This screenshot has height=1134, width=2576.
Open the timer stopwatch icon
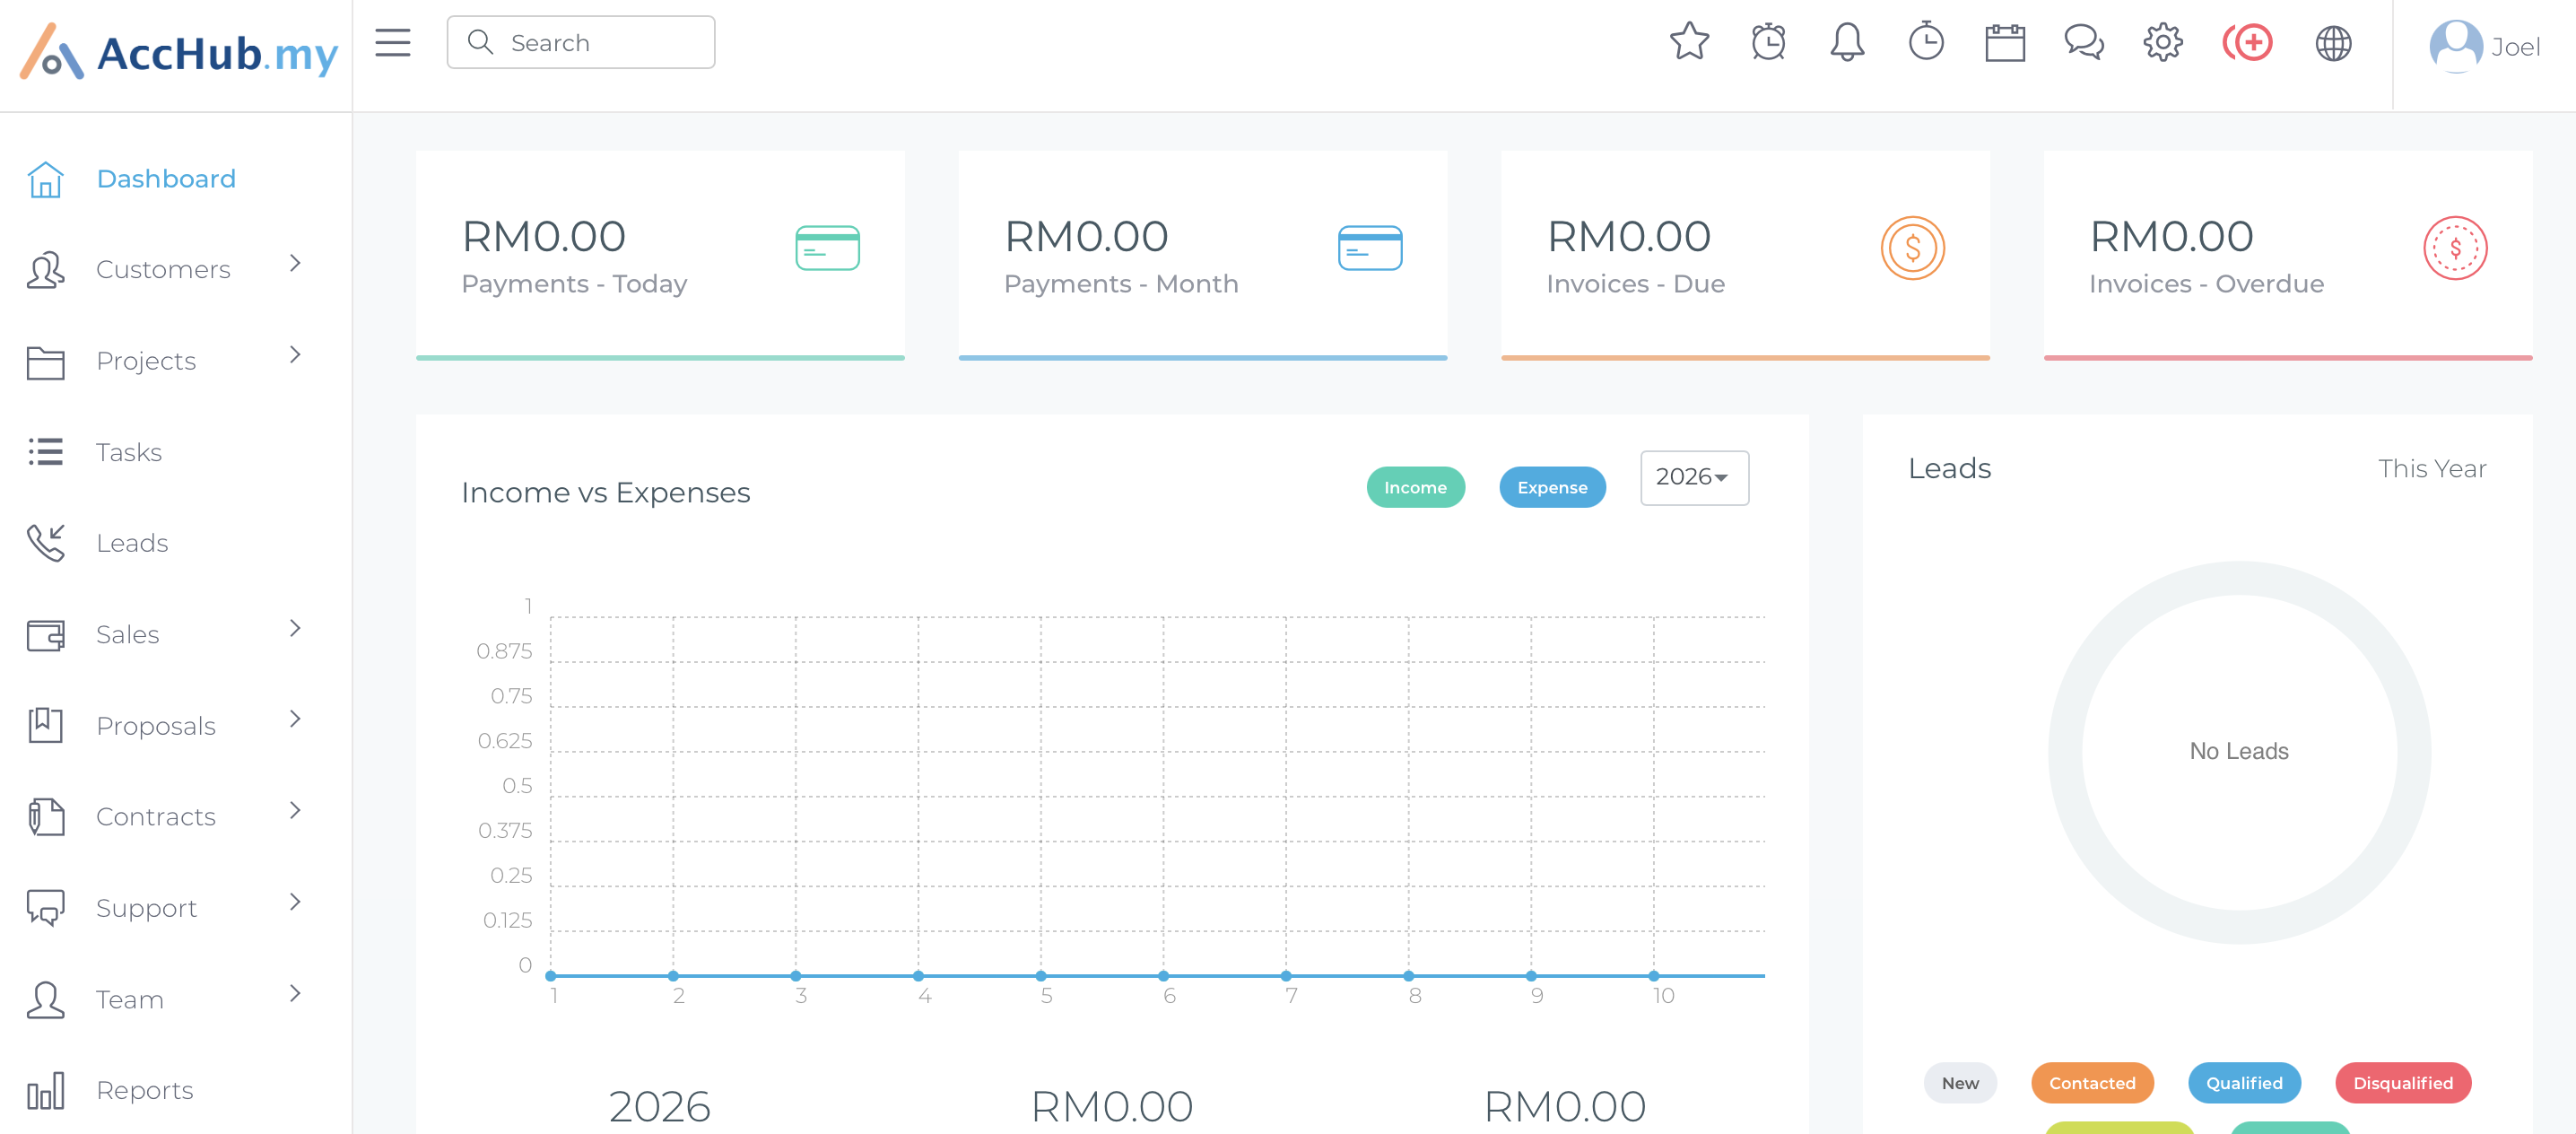tap(1926, 42)
